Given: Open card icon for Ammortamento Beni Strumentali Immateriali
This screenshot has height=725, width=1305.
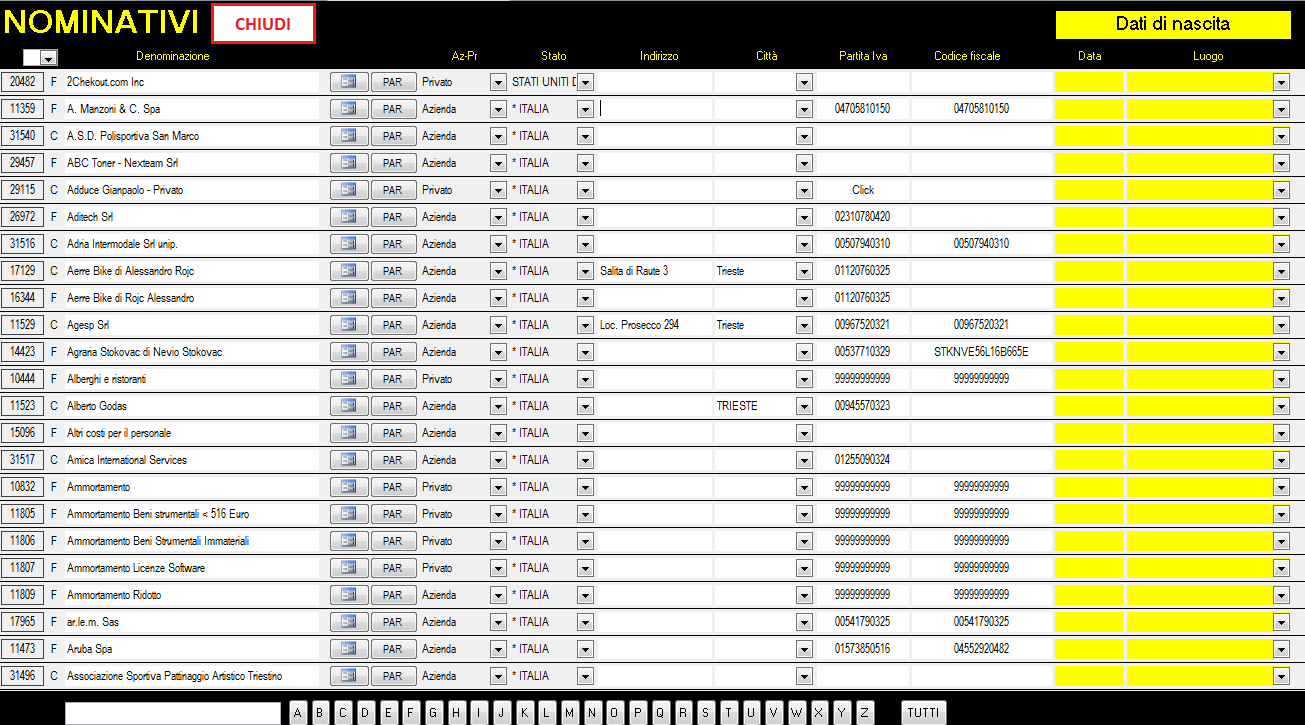Looking at the screenshot, I should (x=349, y=541).
